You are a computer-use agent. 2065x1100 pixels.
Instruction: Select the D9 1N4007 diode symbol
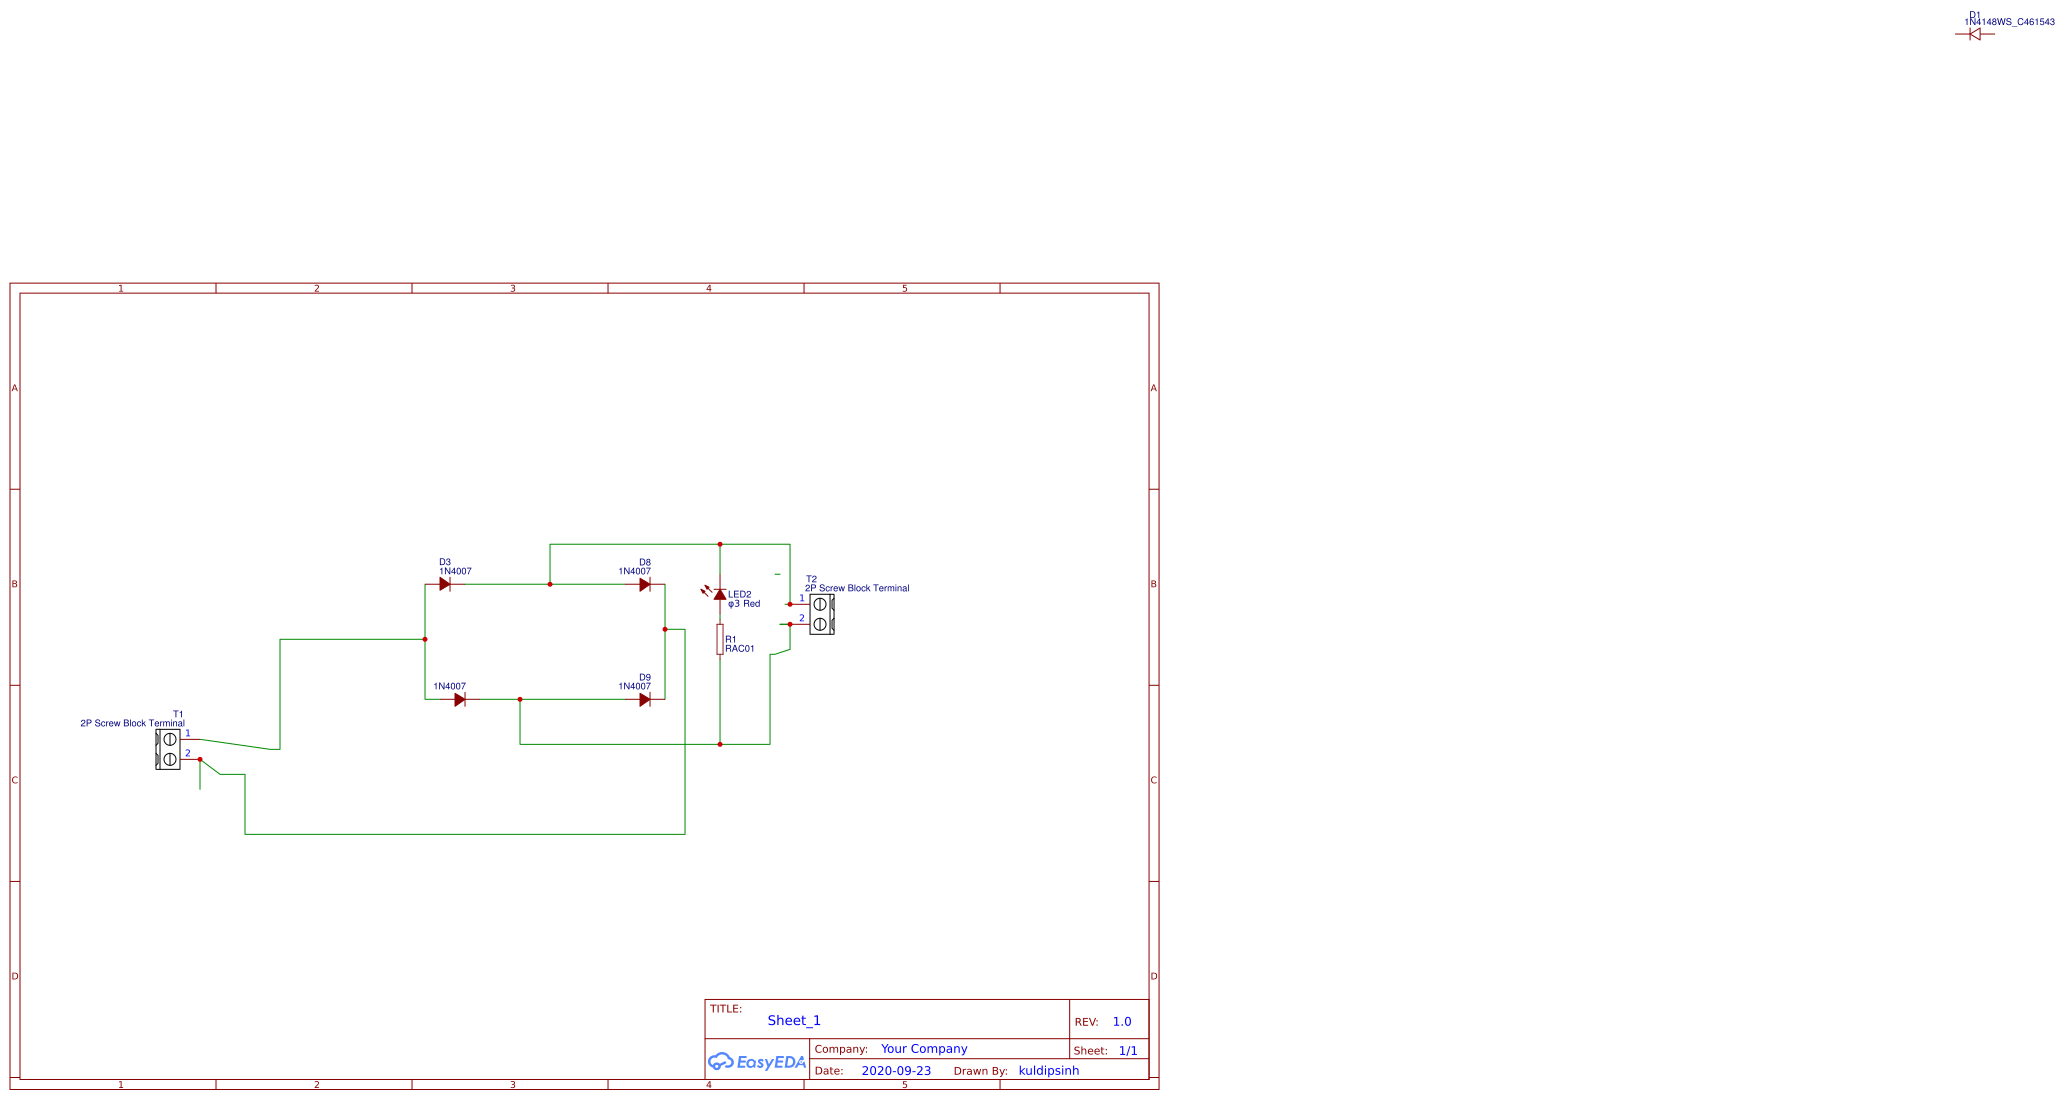click(x=644, y=700)
